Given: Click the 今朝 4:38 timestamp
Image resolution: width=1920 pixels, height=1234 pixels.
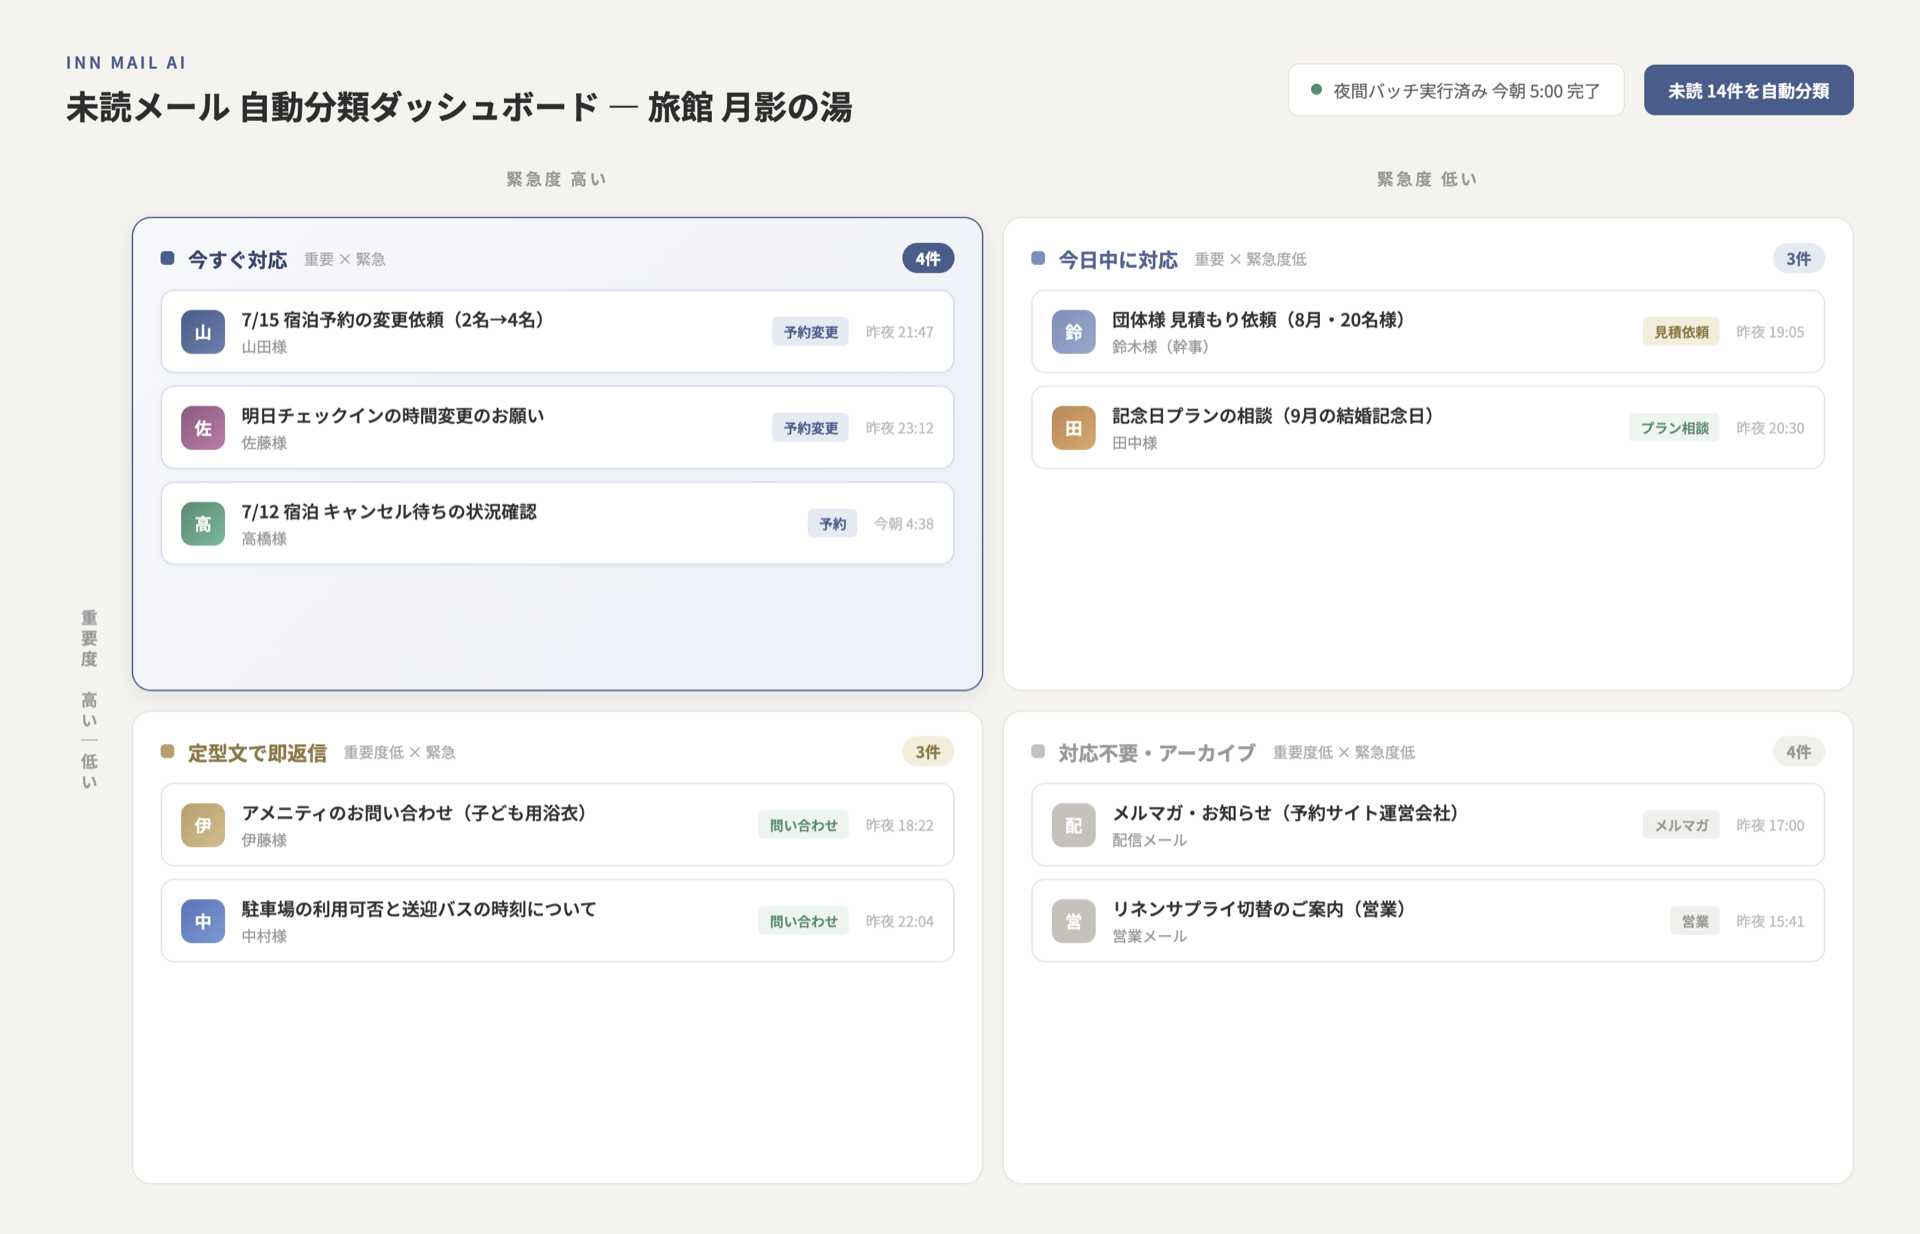Looking at the screenshot, I should click(x=903, y=524).
